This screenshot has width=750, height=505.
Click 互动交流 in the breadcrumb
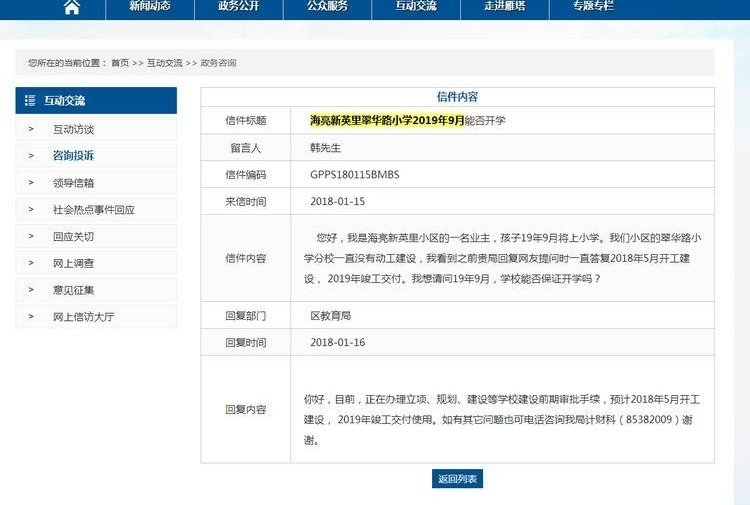pos(165,63)
